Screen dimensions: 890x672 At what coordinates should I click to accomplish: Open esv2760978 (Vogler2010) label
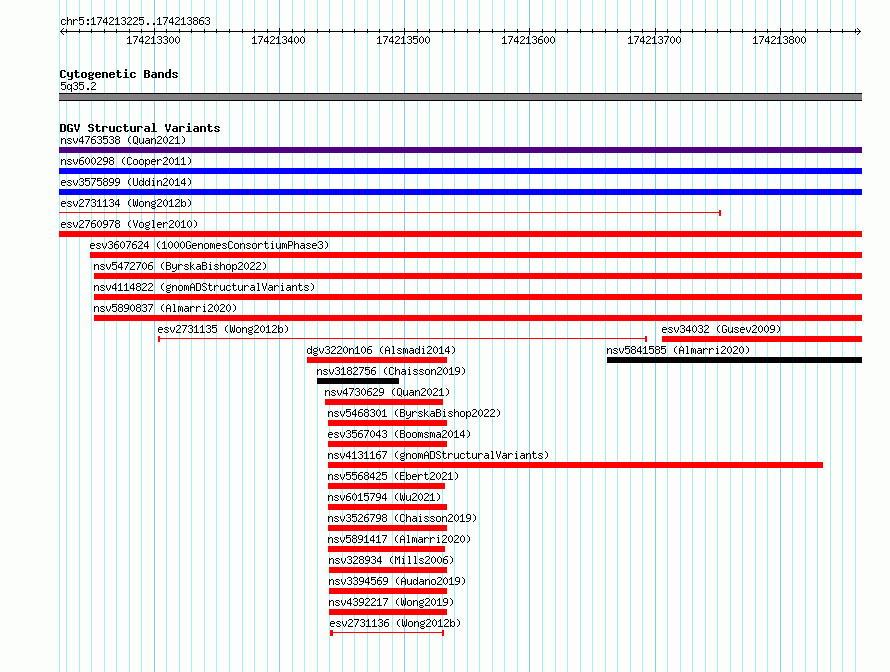pos(129,224)
